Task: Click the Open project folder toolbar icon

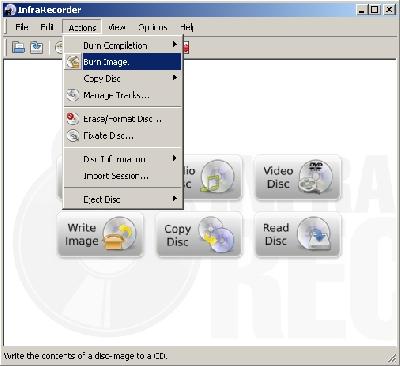Action: [x=19, y=47]
